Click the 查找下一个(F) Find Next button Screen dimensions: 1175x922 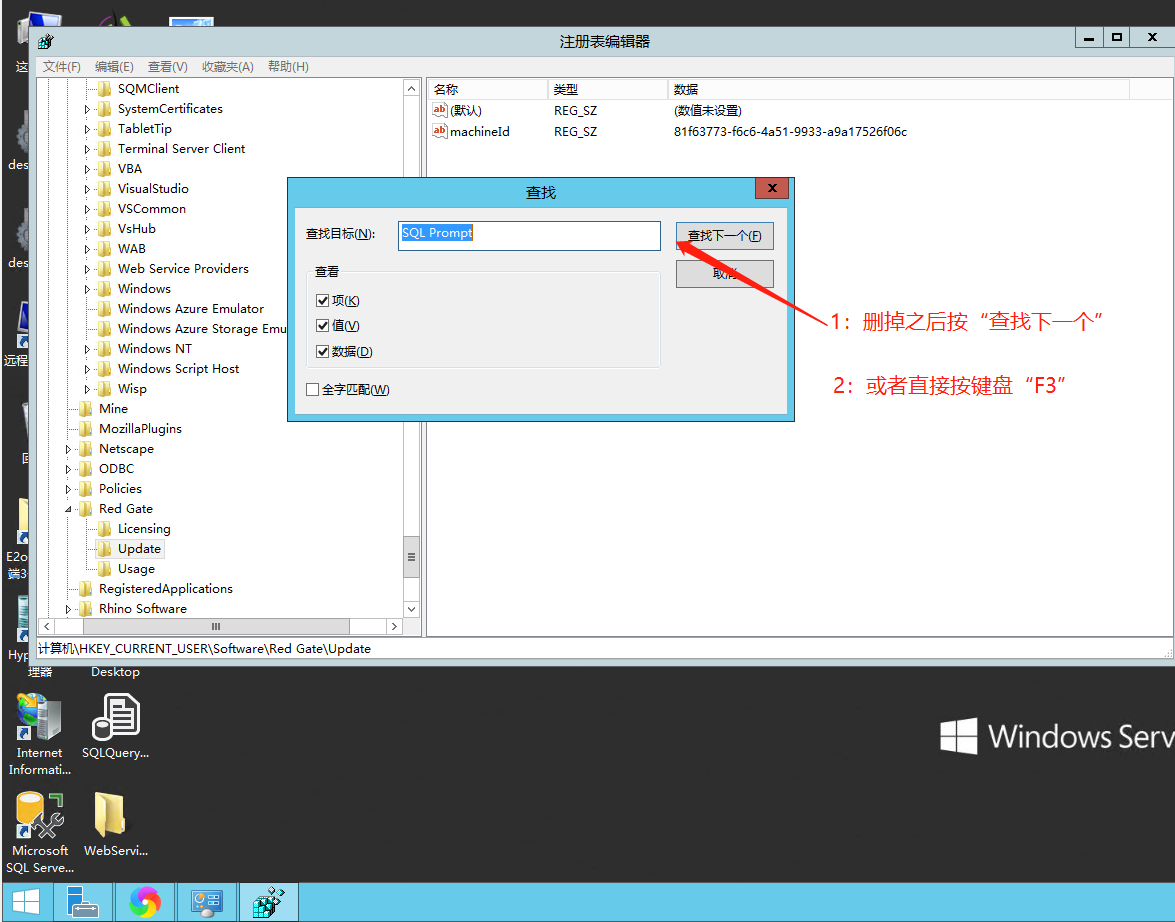(x=725, y=236)
